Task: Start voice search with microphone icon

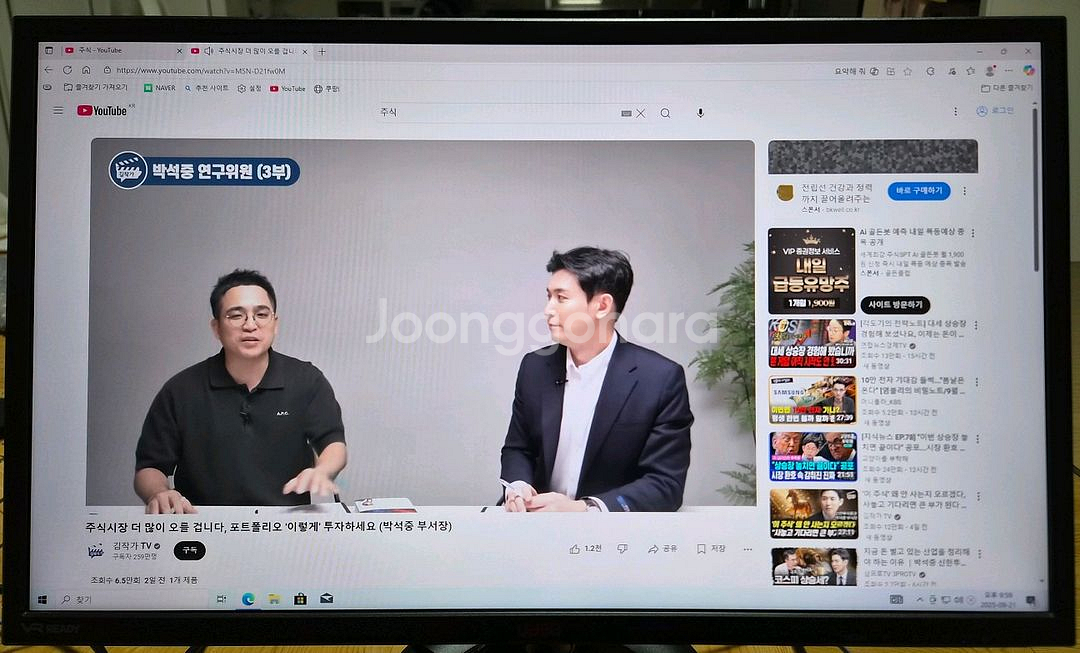Action: [700, 113]
